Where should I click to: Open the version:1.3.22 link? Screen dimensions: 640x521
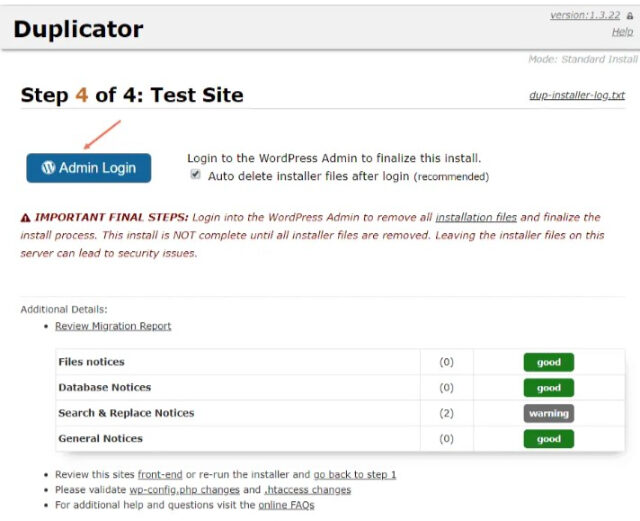585,15
